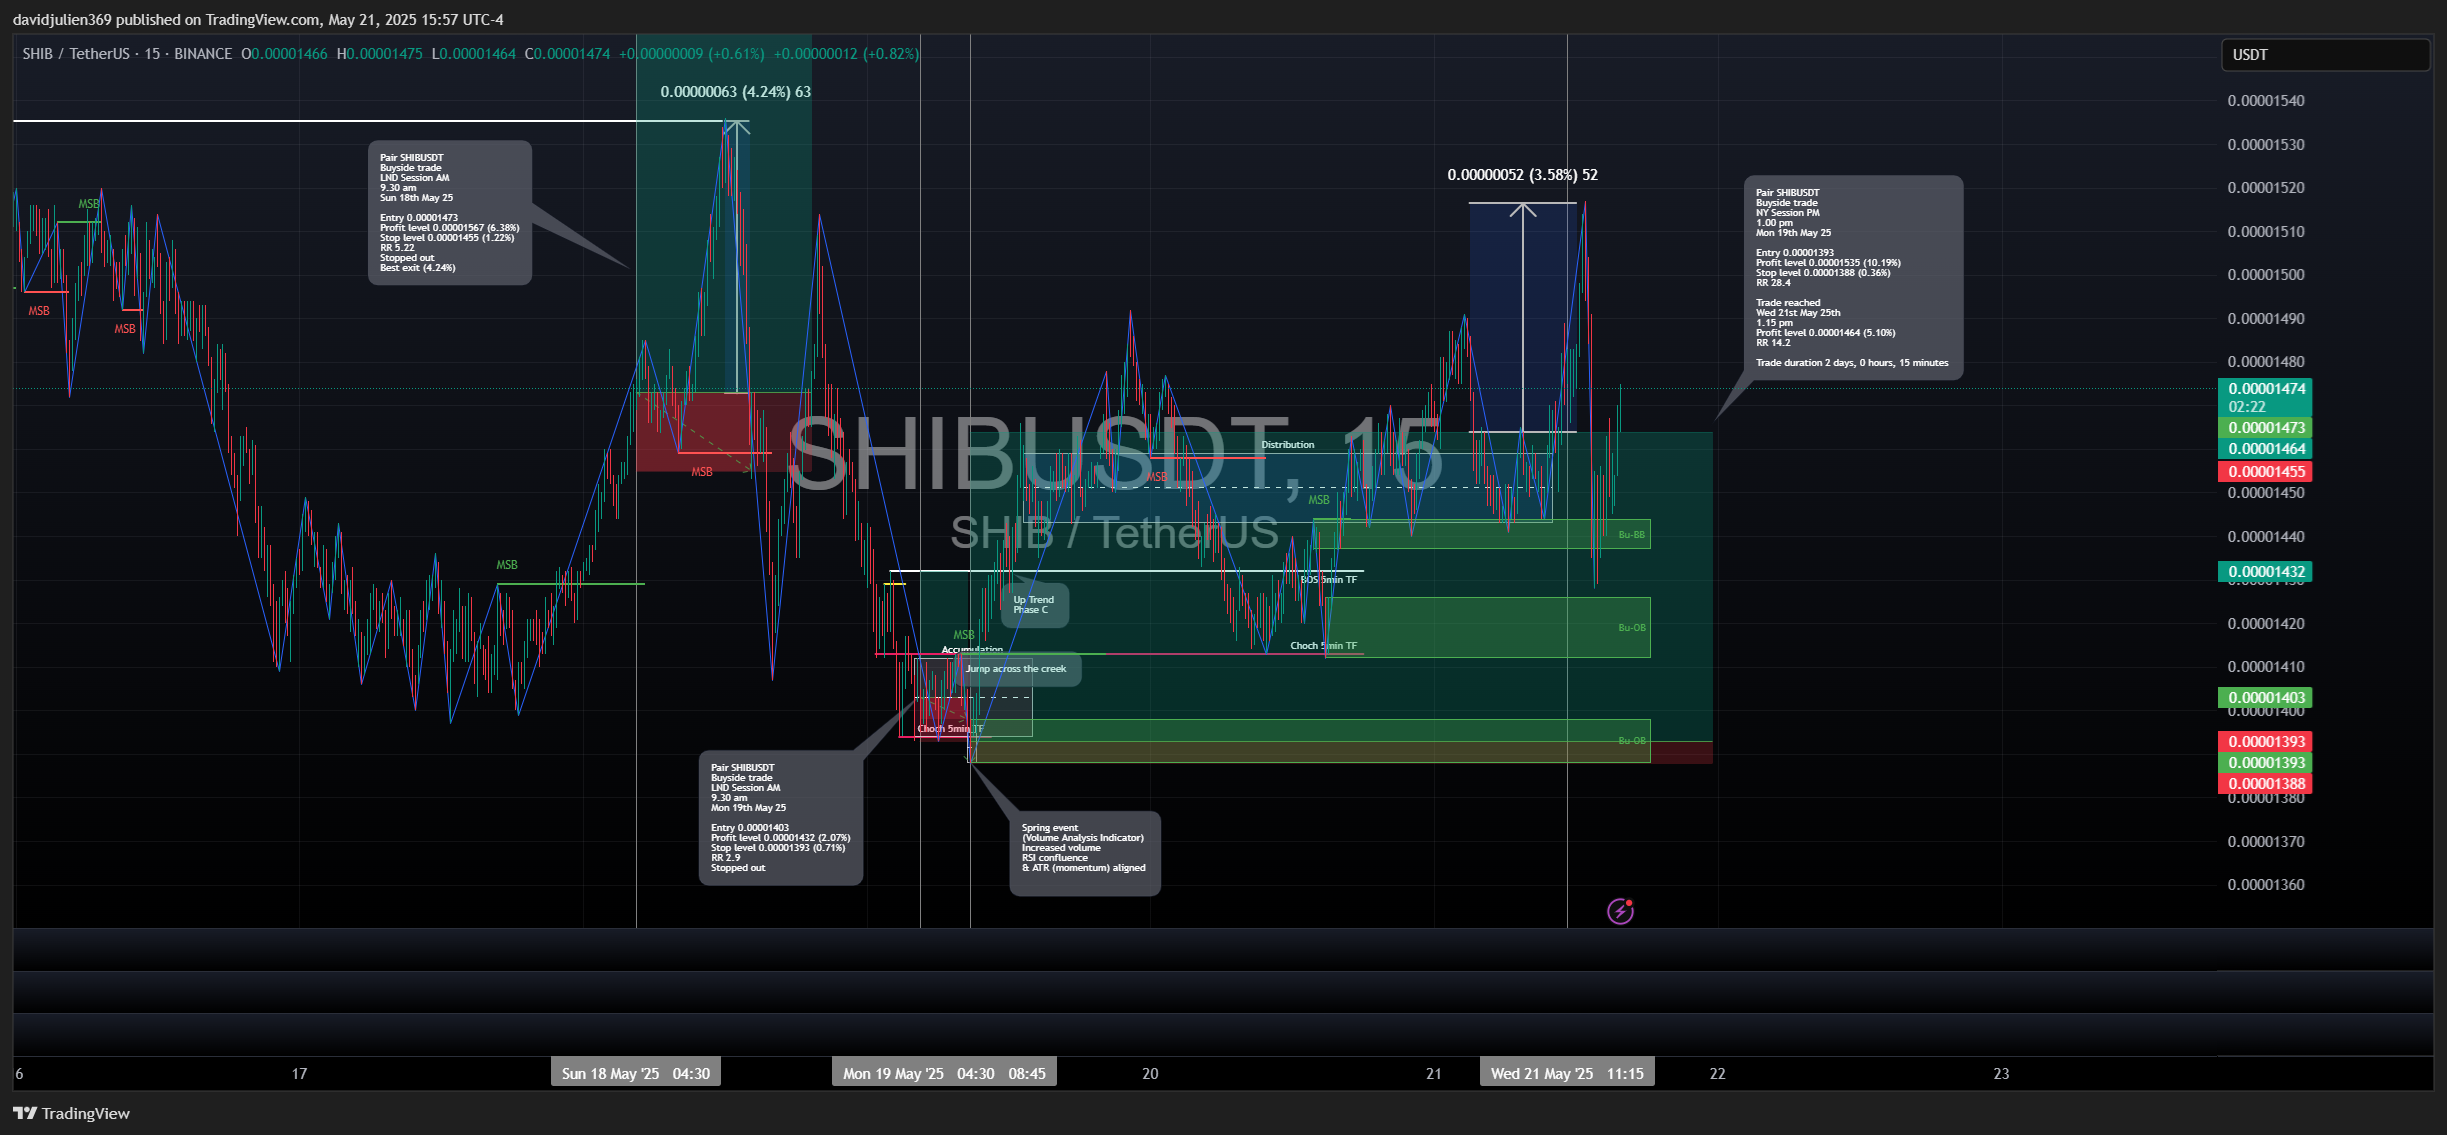
Task: Click the red 0.00001388 price label
Action: coord(2264,784)
